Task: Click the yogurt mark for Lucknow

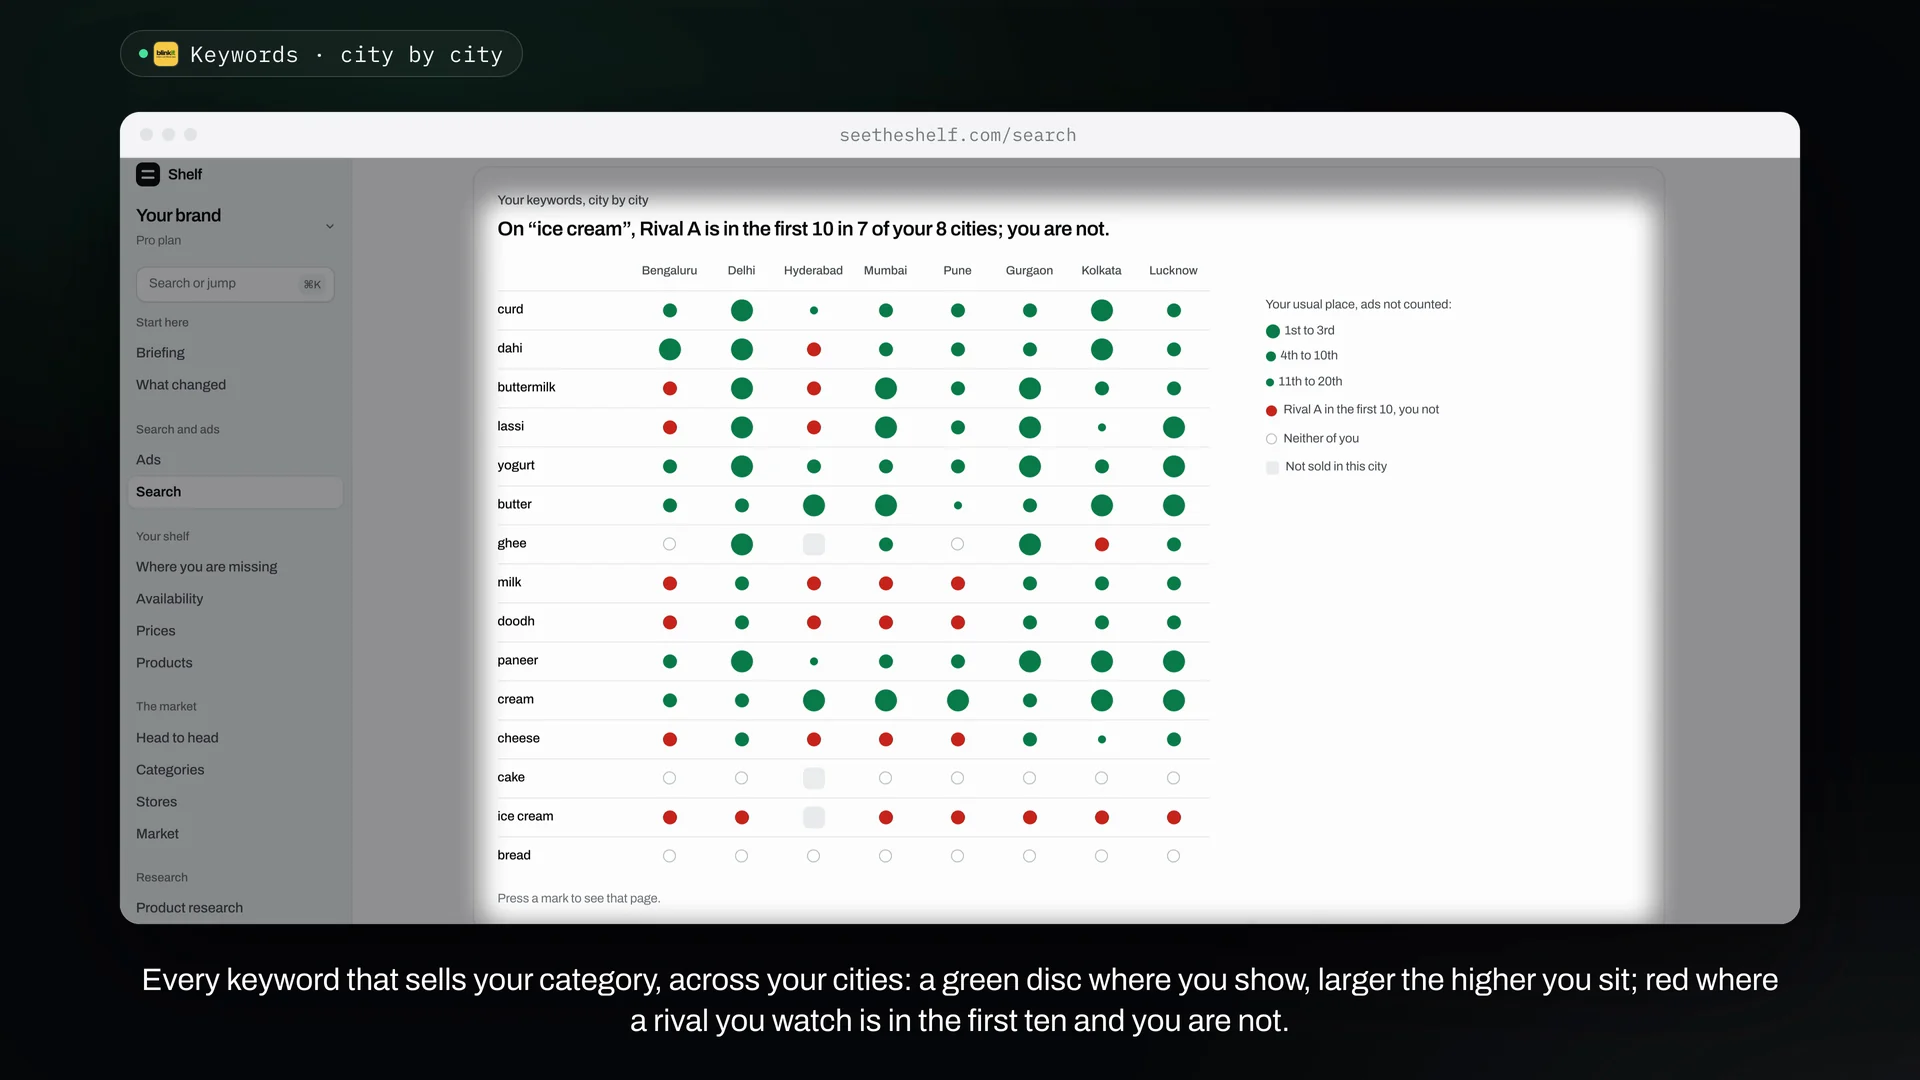Action: click(1174, 466)
